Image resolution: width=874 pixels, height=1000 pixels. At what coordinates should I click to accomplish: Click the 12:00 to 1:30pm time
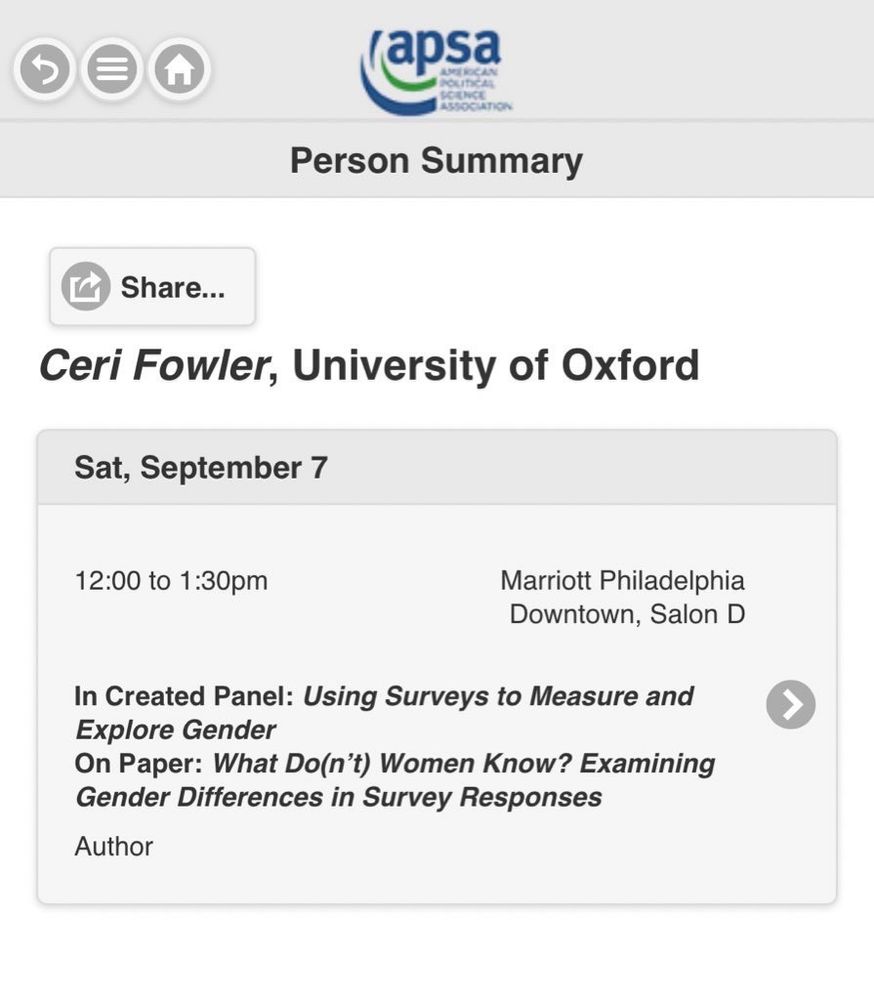171,580
